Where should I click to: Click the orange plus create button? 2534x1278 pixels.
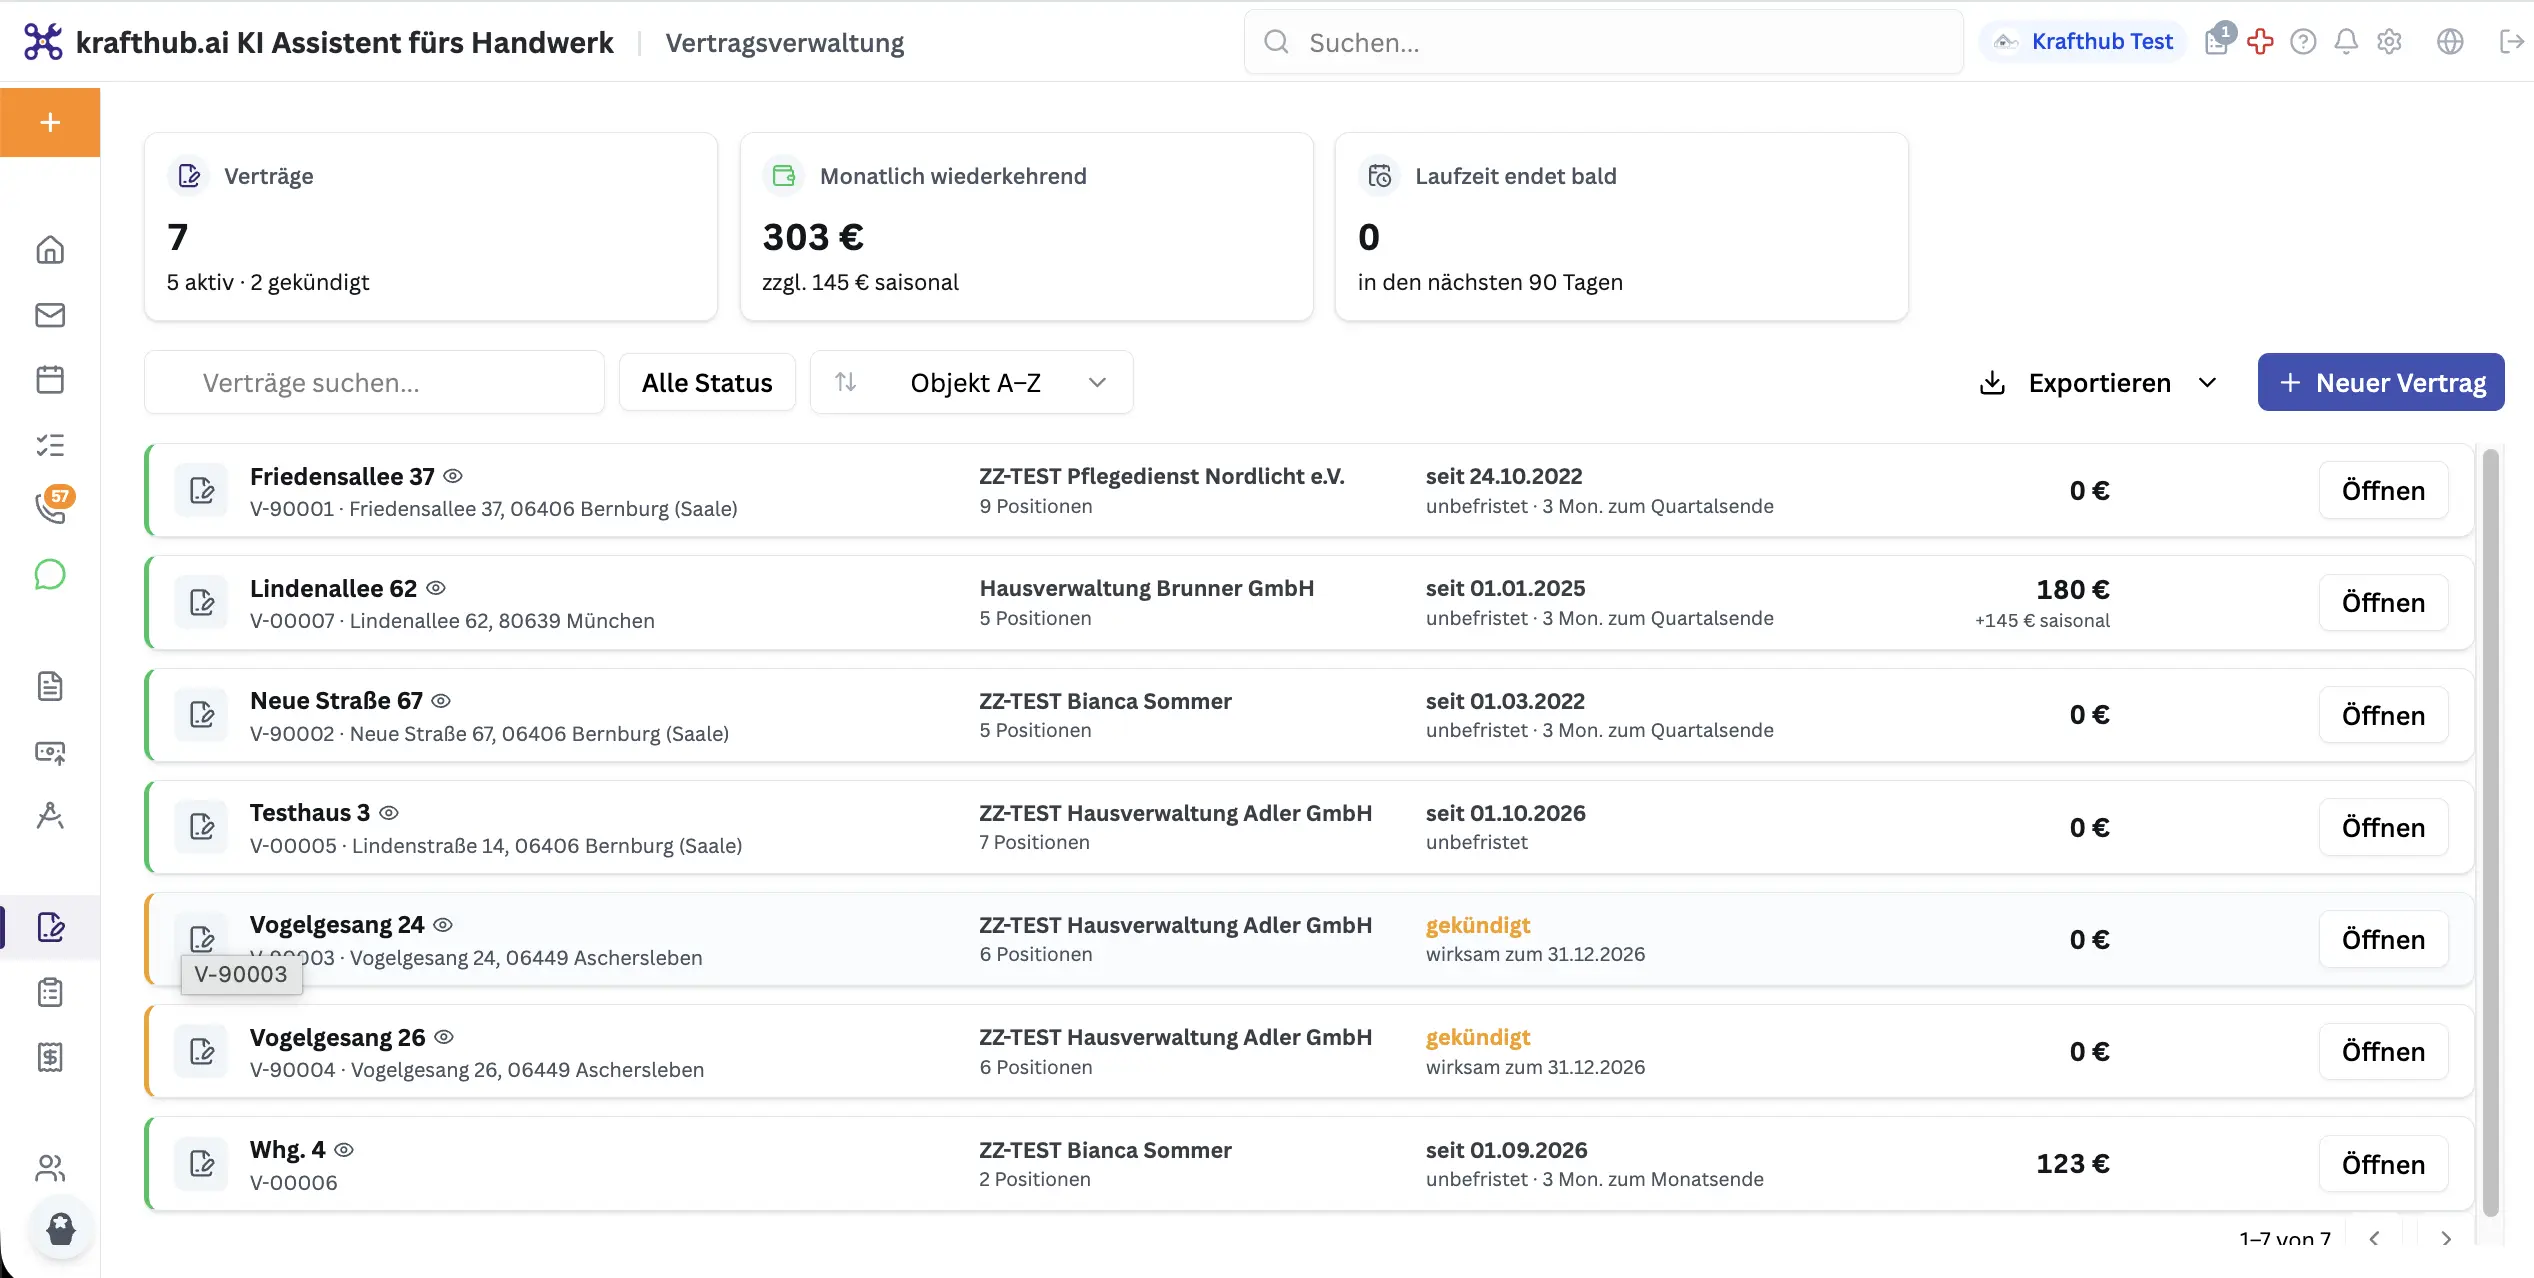[50, 122]
